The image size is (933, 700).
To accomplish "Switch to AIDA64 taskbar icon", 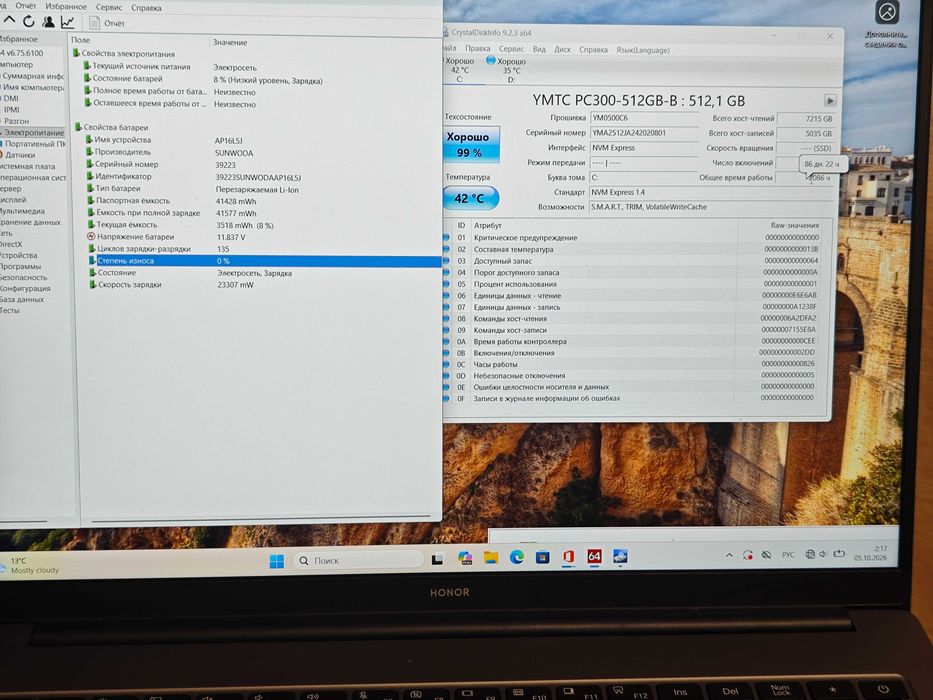I will (x=594, y=556).
